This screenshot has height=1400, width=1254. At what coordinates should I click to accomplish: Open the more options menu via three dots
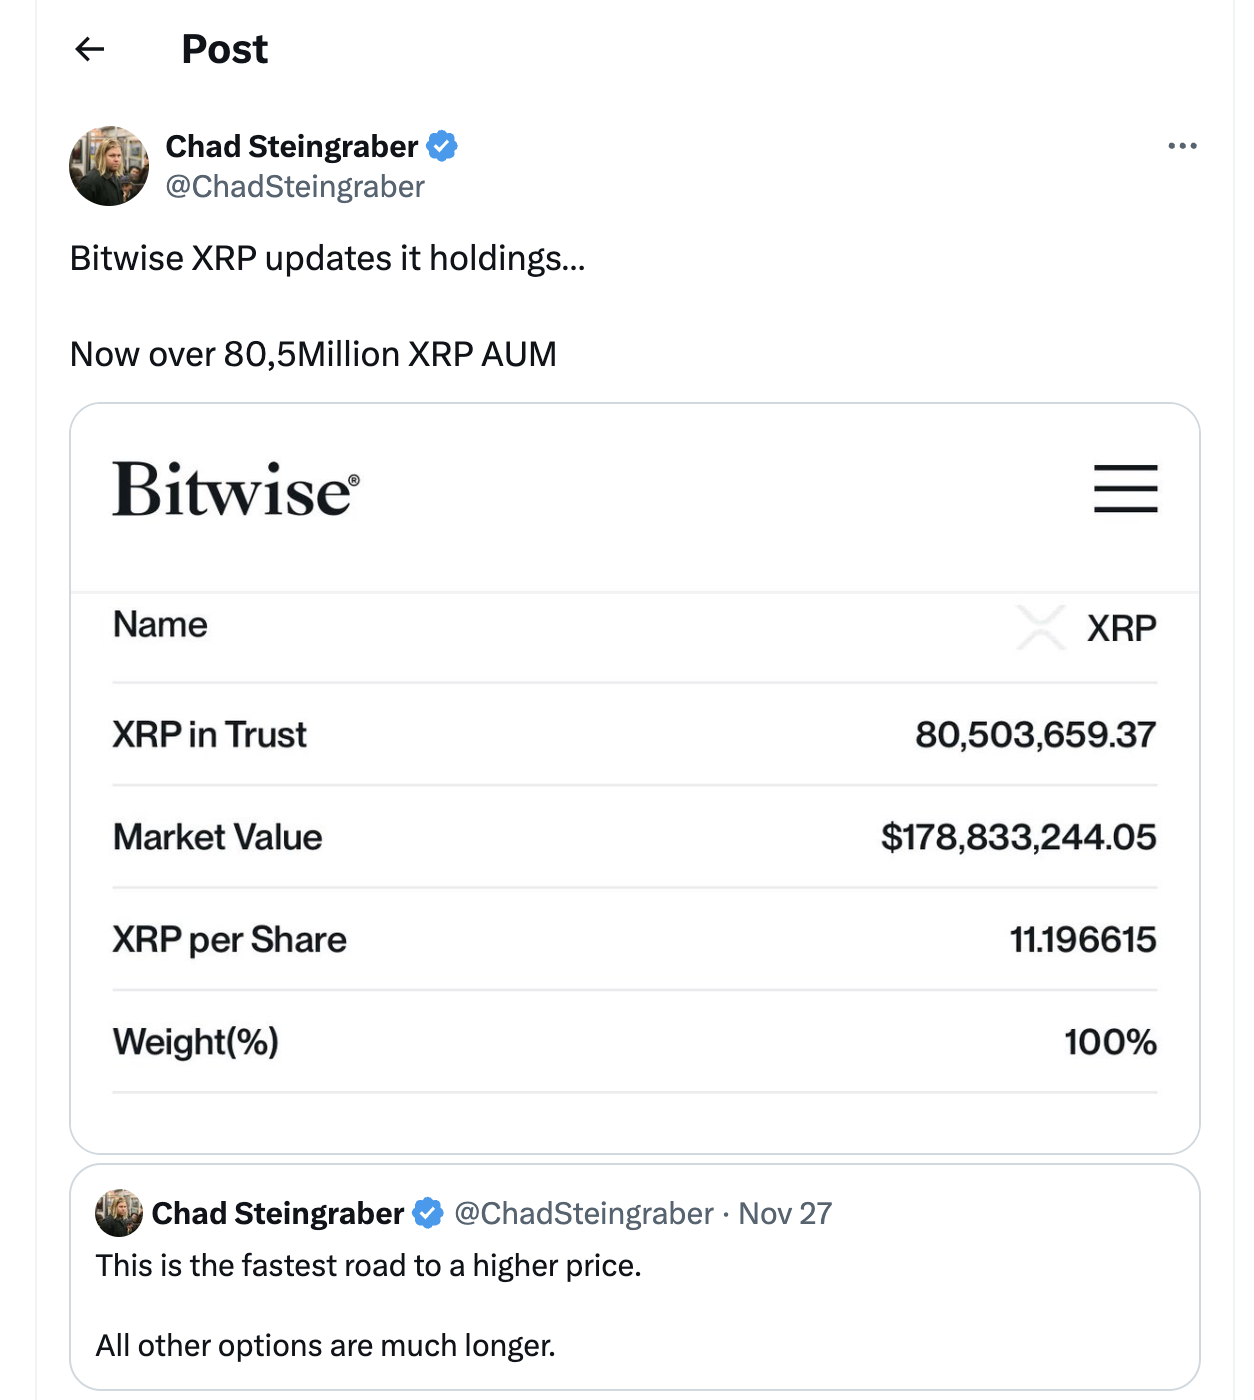[1183, 145]
